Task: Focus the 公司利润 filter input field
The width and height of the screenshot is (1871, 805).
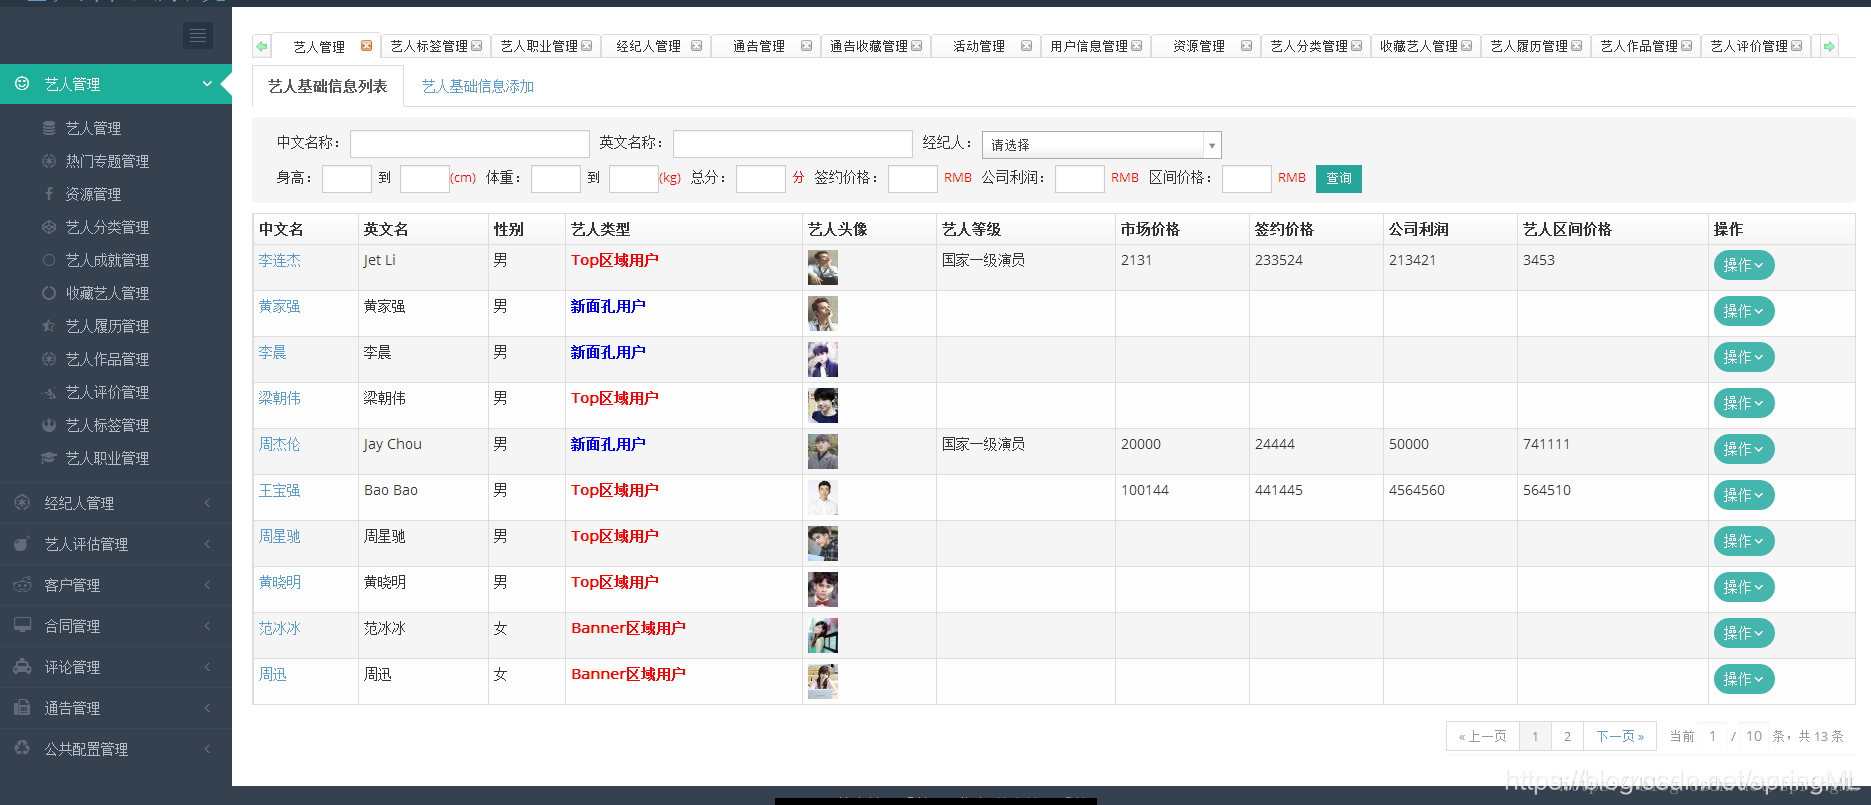Action: coord(1080,179)
